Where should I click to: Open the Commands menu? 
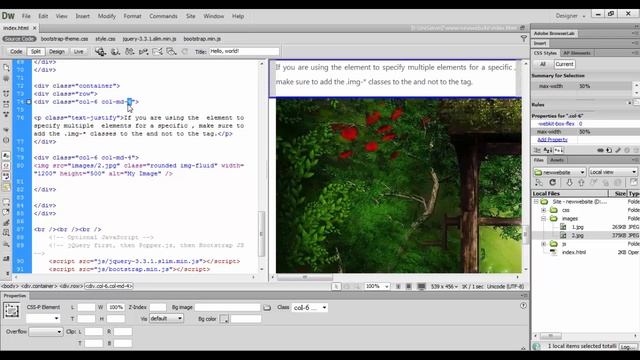[x=163, y=16]
